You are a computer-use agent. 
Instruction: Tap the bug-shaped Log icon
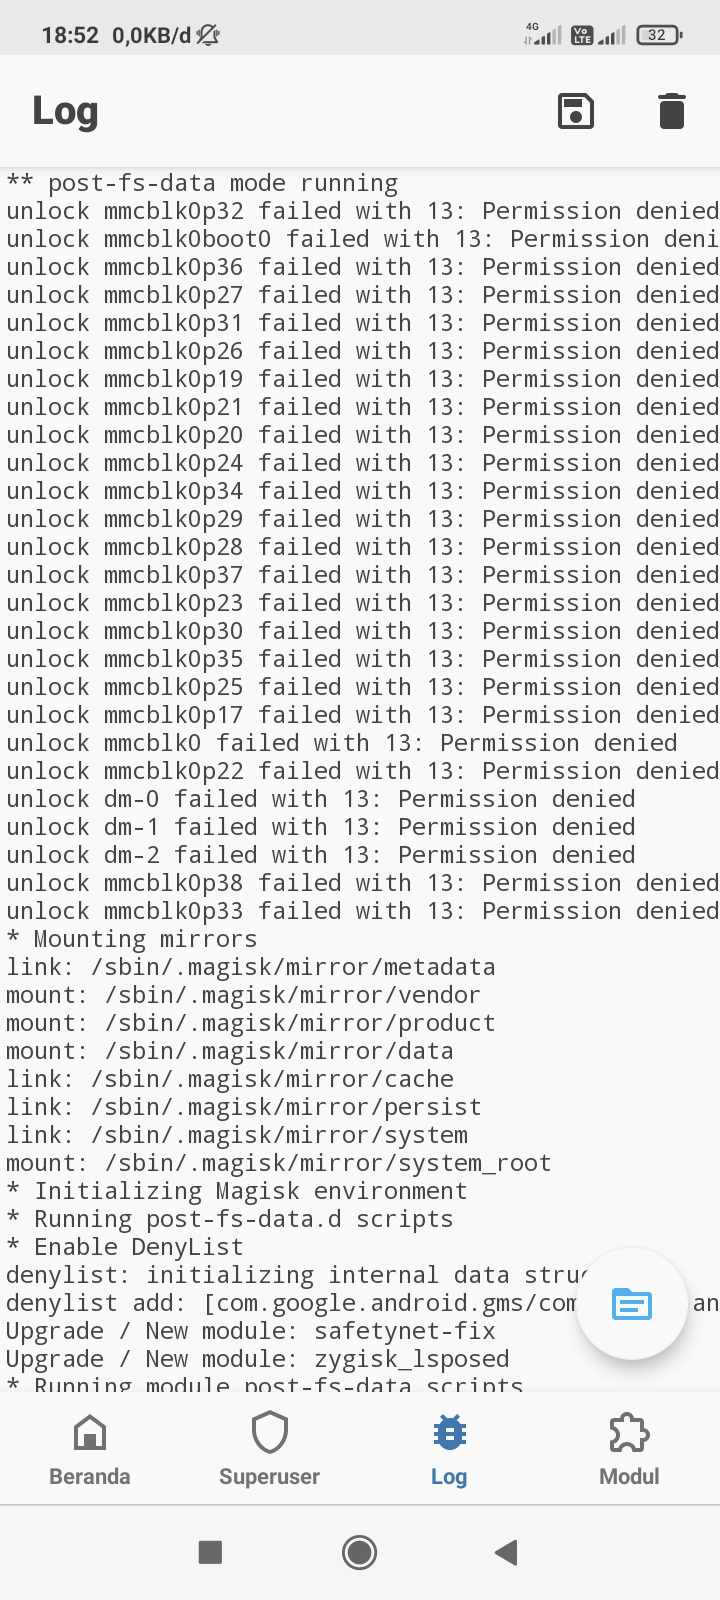(x=448, y=1432)
